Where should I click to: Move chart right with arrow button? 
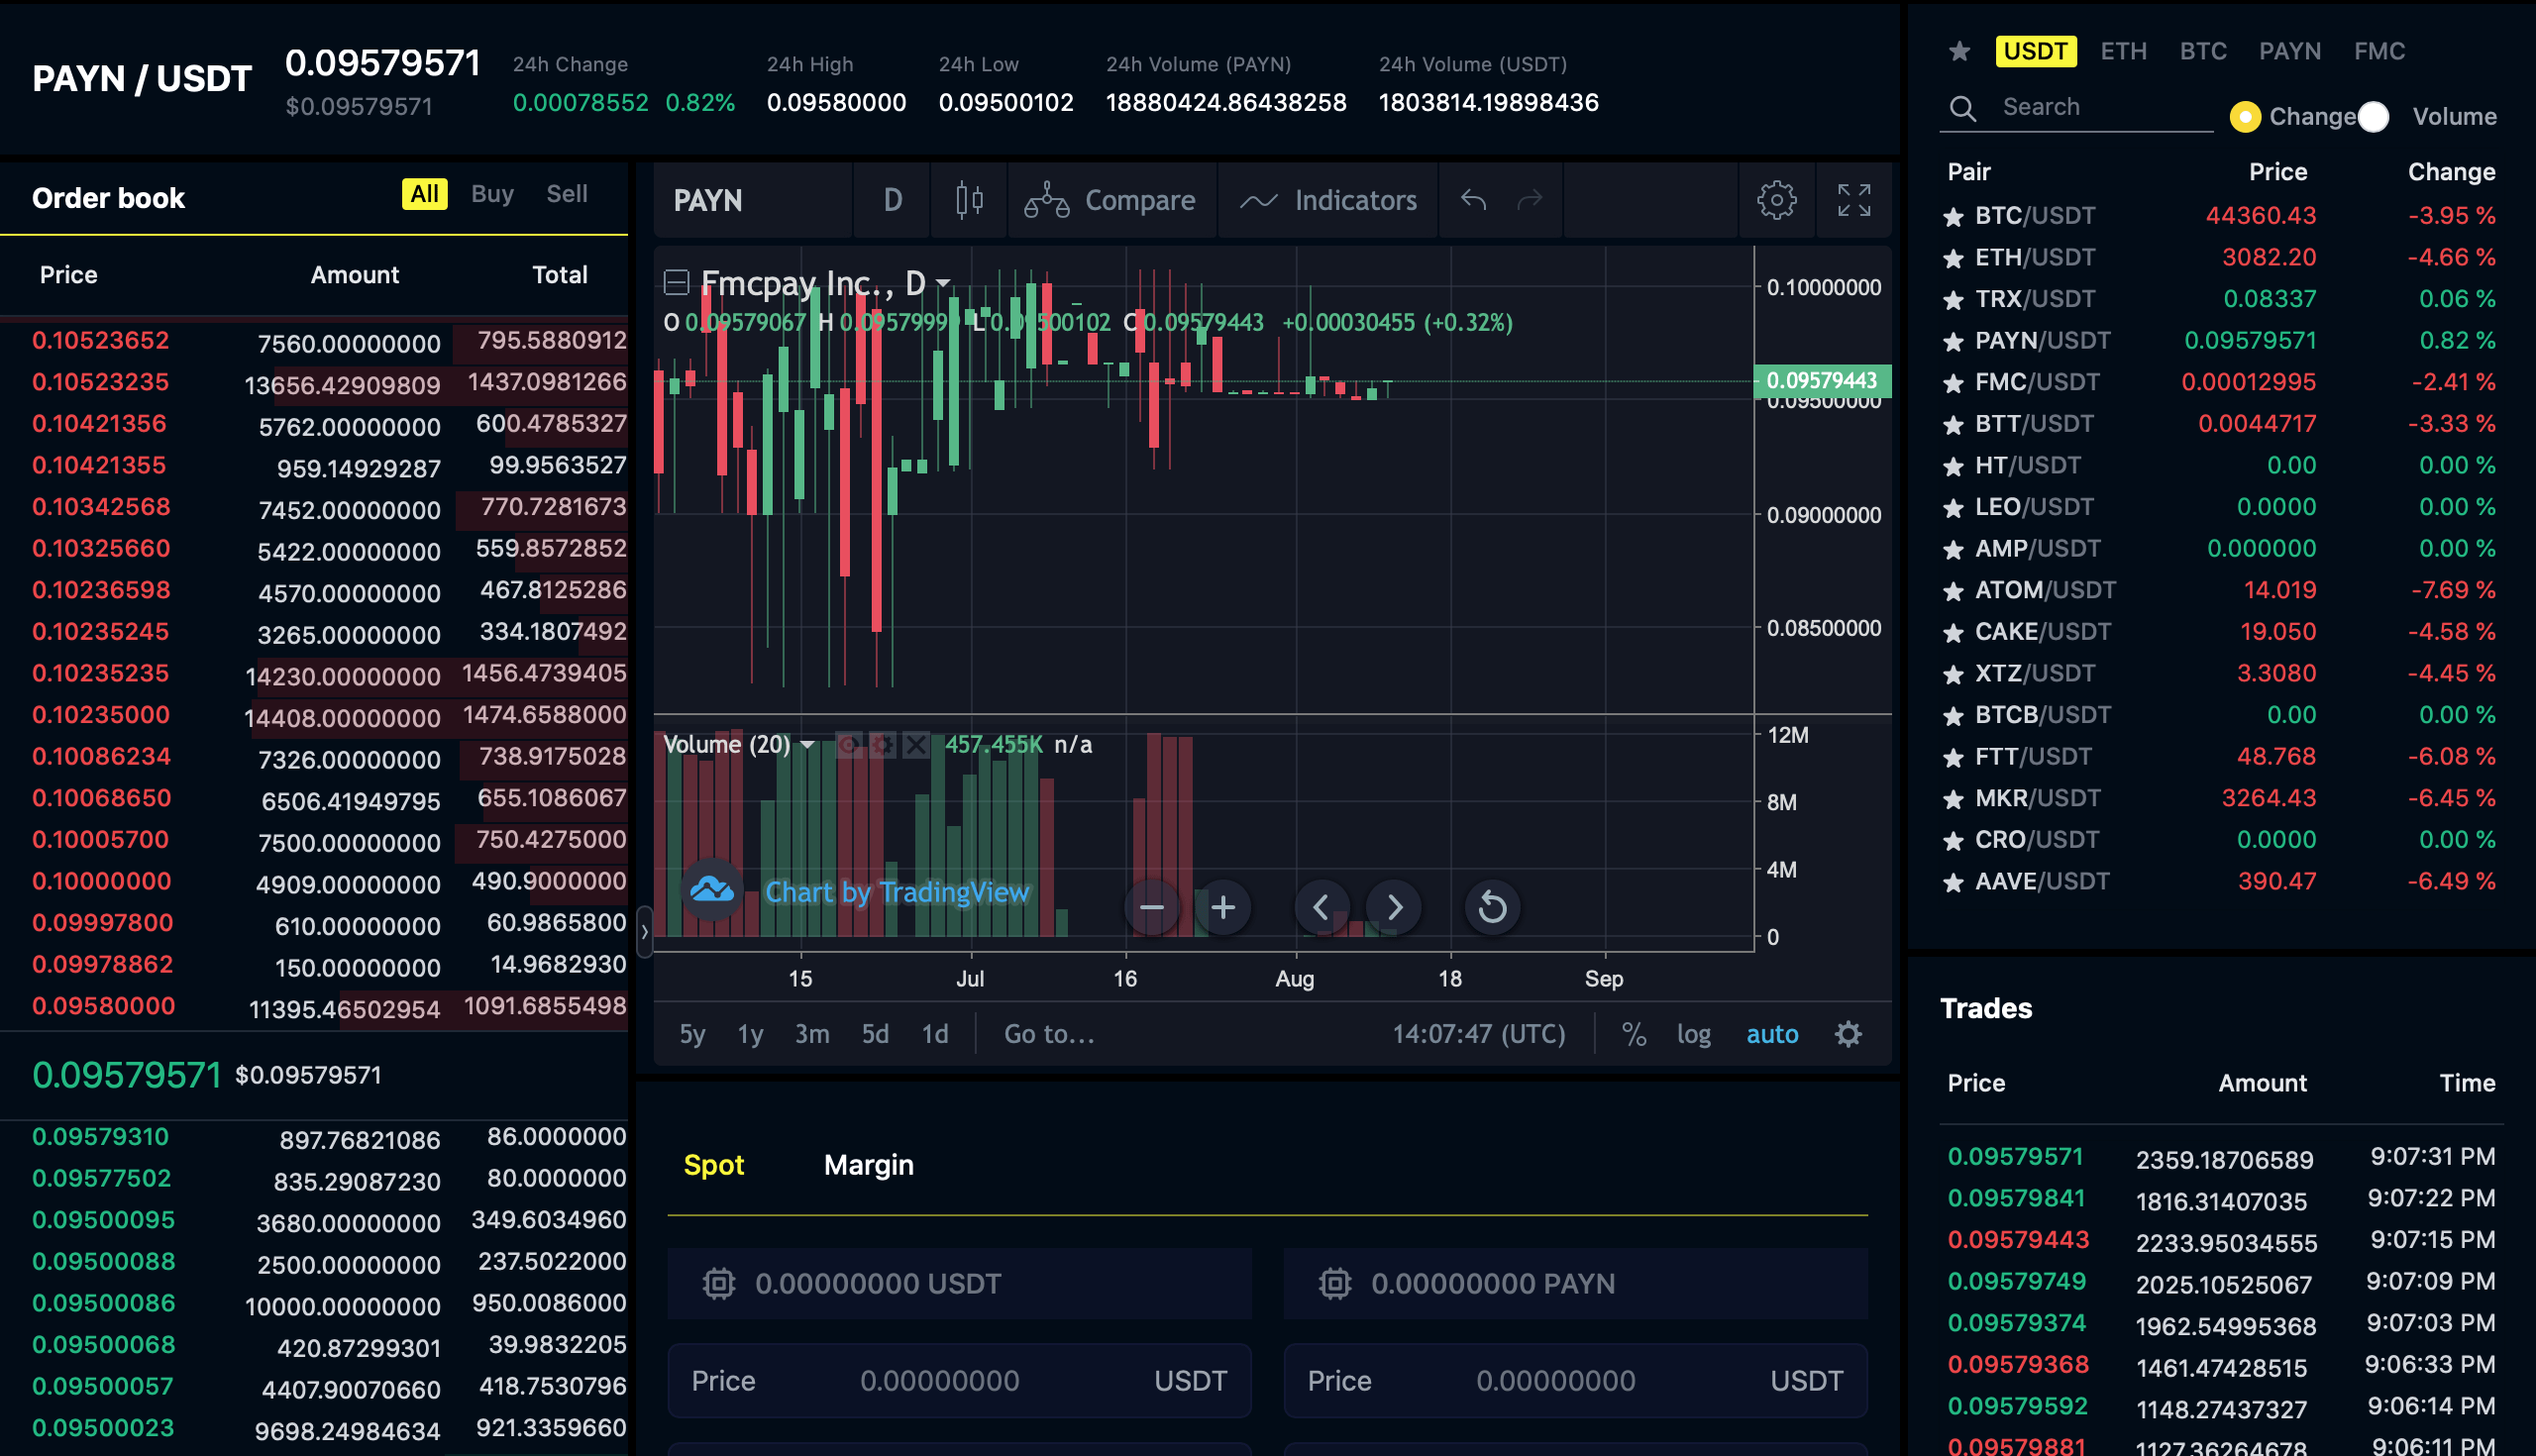pos(1394,907)
